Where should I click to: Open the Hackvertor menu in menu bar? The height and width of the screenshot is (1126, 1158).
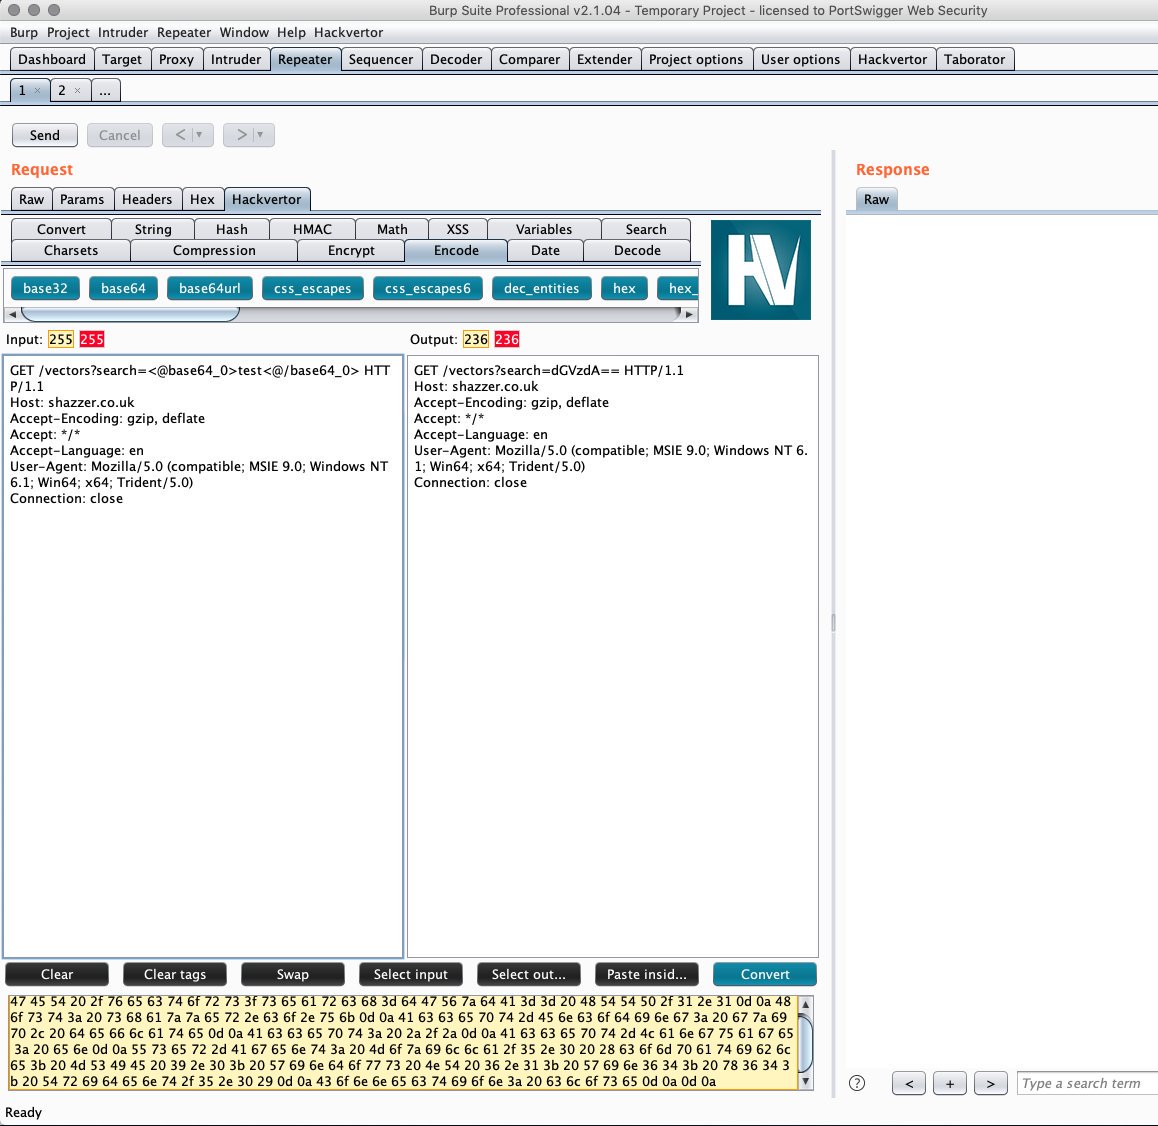349,32
